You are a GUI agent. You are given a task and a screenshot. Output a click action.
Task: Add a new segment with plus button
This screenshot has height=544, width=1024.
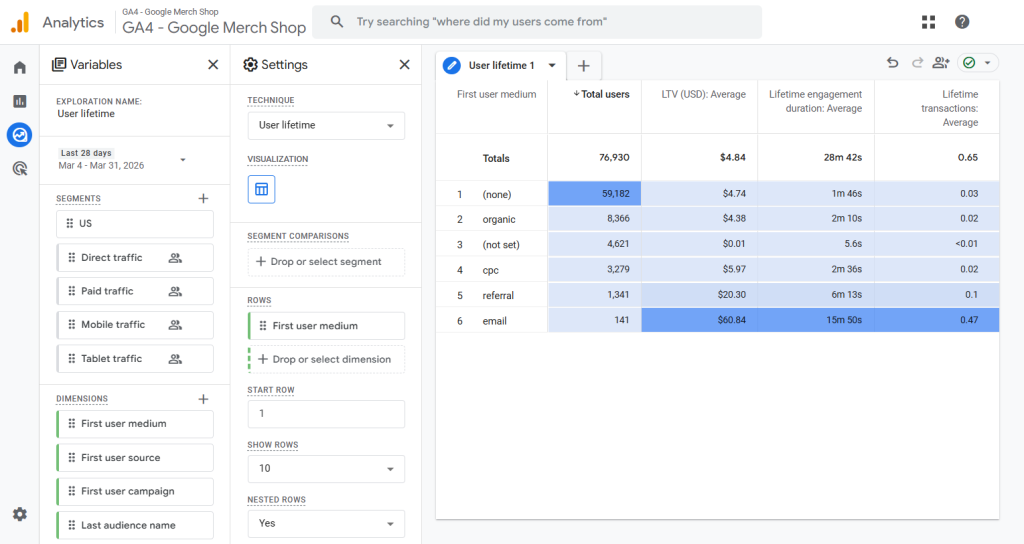coord(204,199)
